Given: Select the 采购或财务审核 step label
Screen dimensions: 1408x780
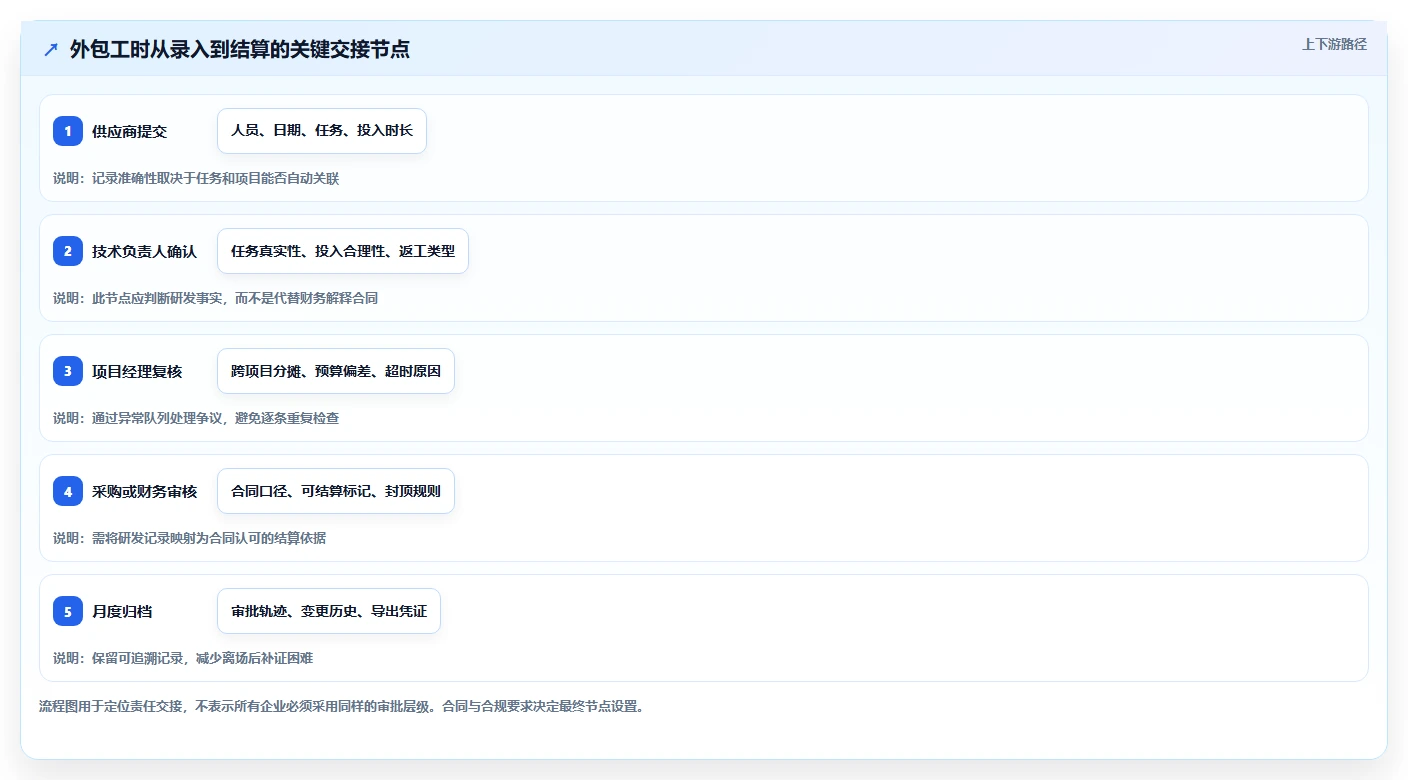Looking at the screenshot, I should (x=145, y=491).
